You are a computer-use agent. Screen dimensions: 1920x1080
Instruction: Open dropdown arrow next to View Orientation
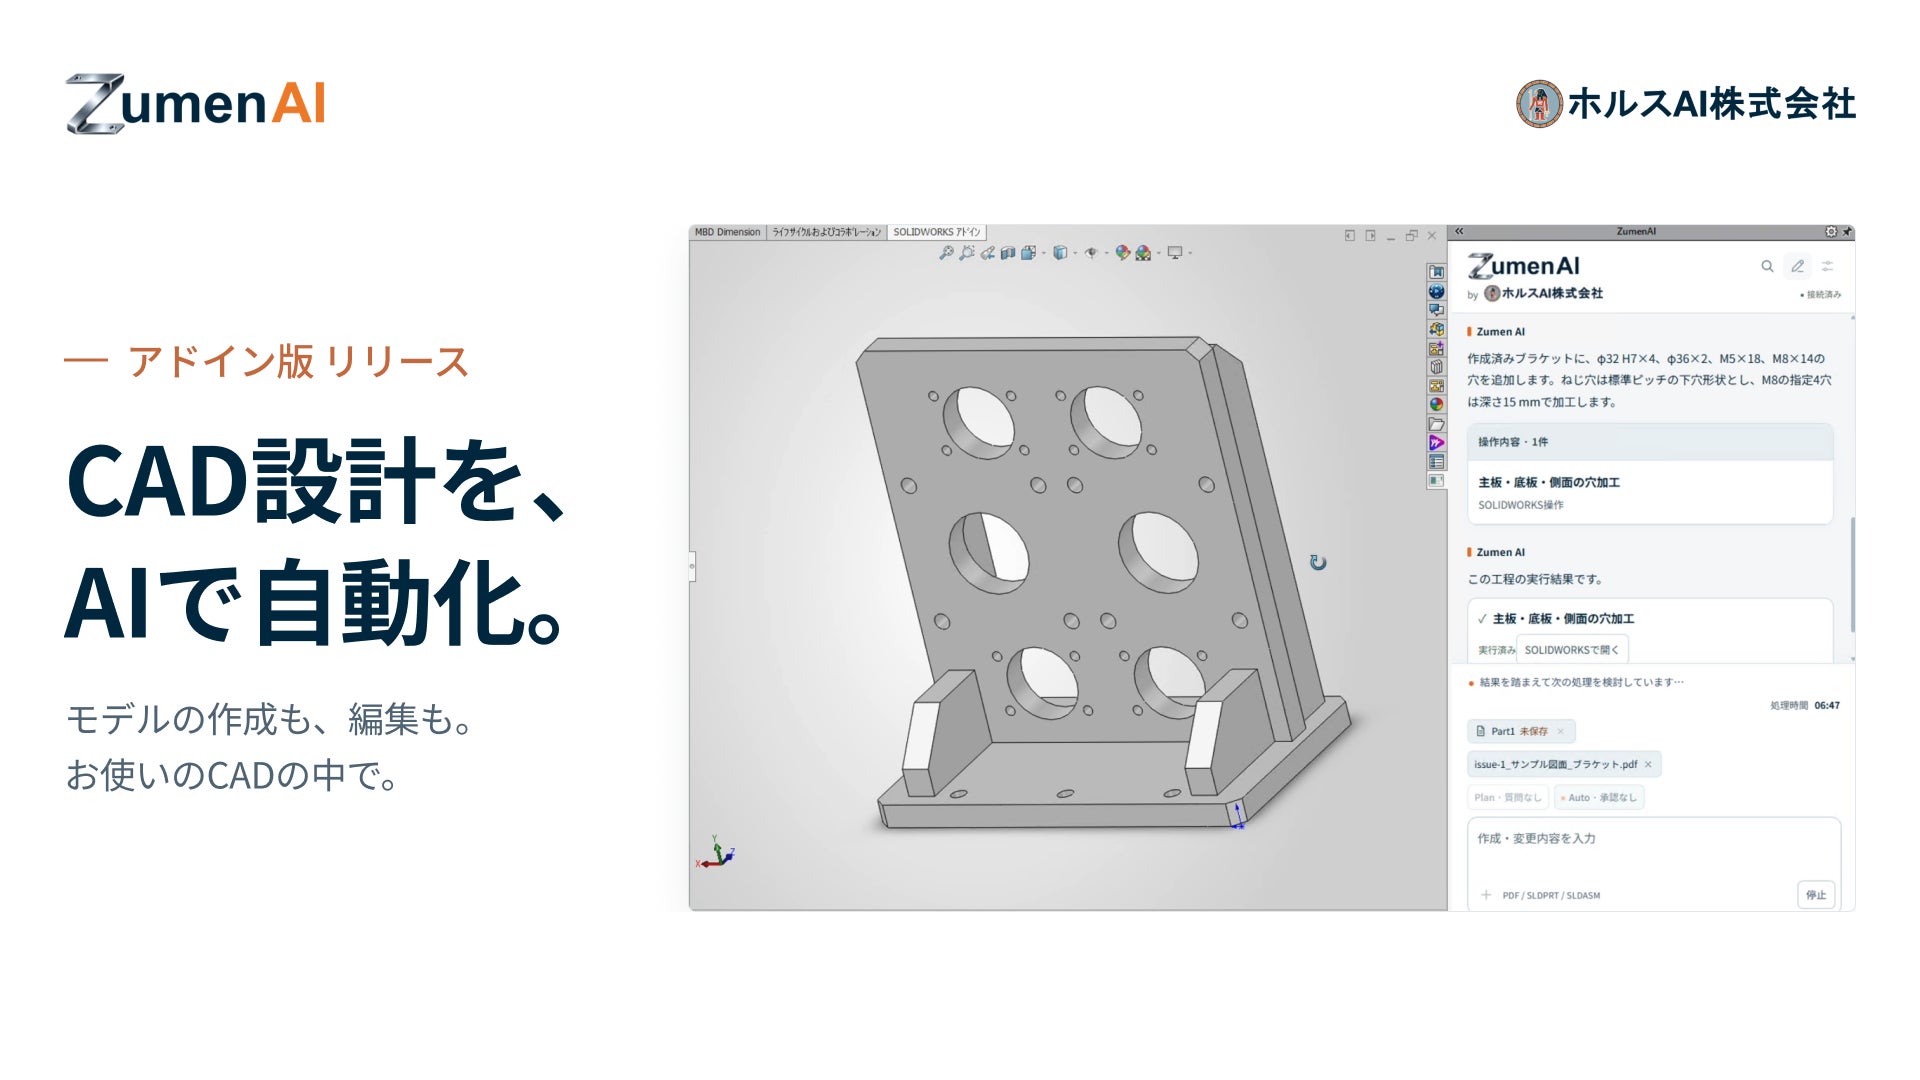click(x=1044, y=253)
